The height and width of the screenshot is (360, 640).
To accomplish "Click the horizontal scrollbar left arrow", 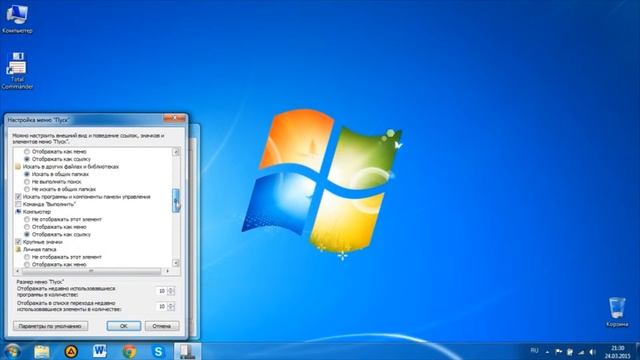I will (17, 271).
